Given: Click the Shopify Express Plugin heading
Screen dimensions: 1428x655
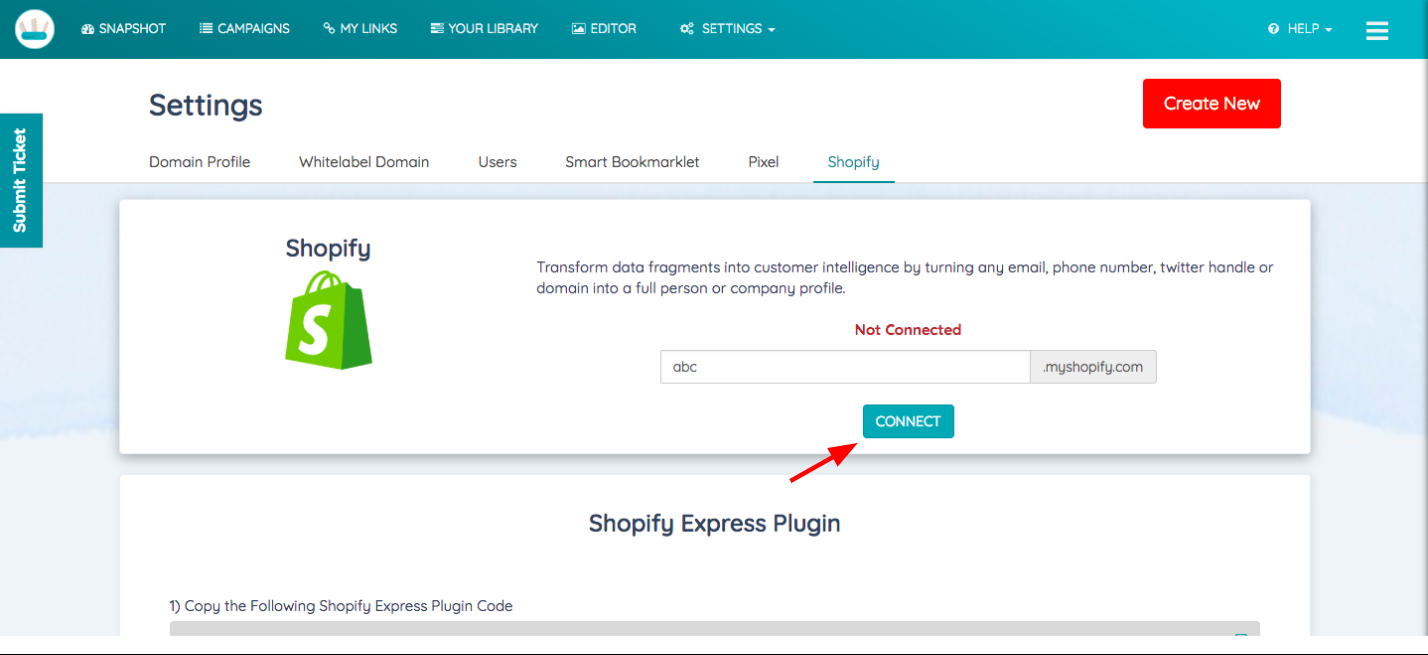Looking at the screenshot, I should tap(714, 524).
